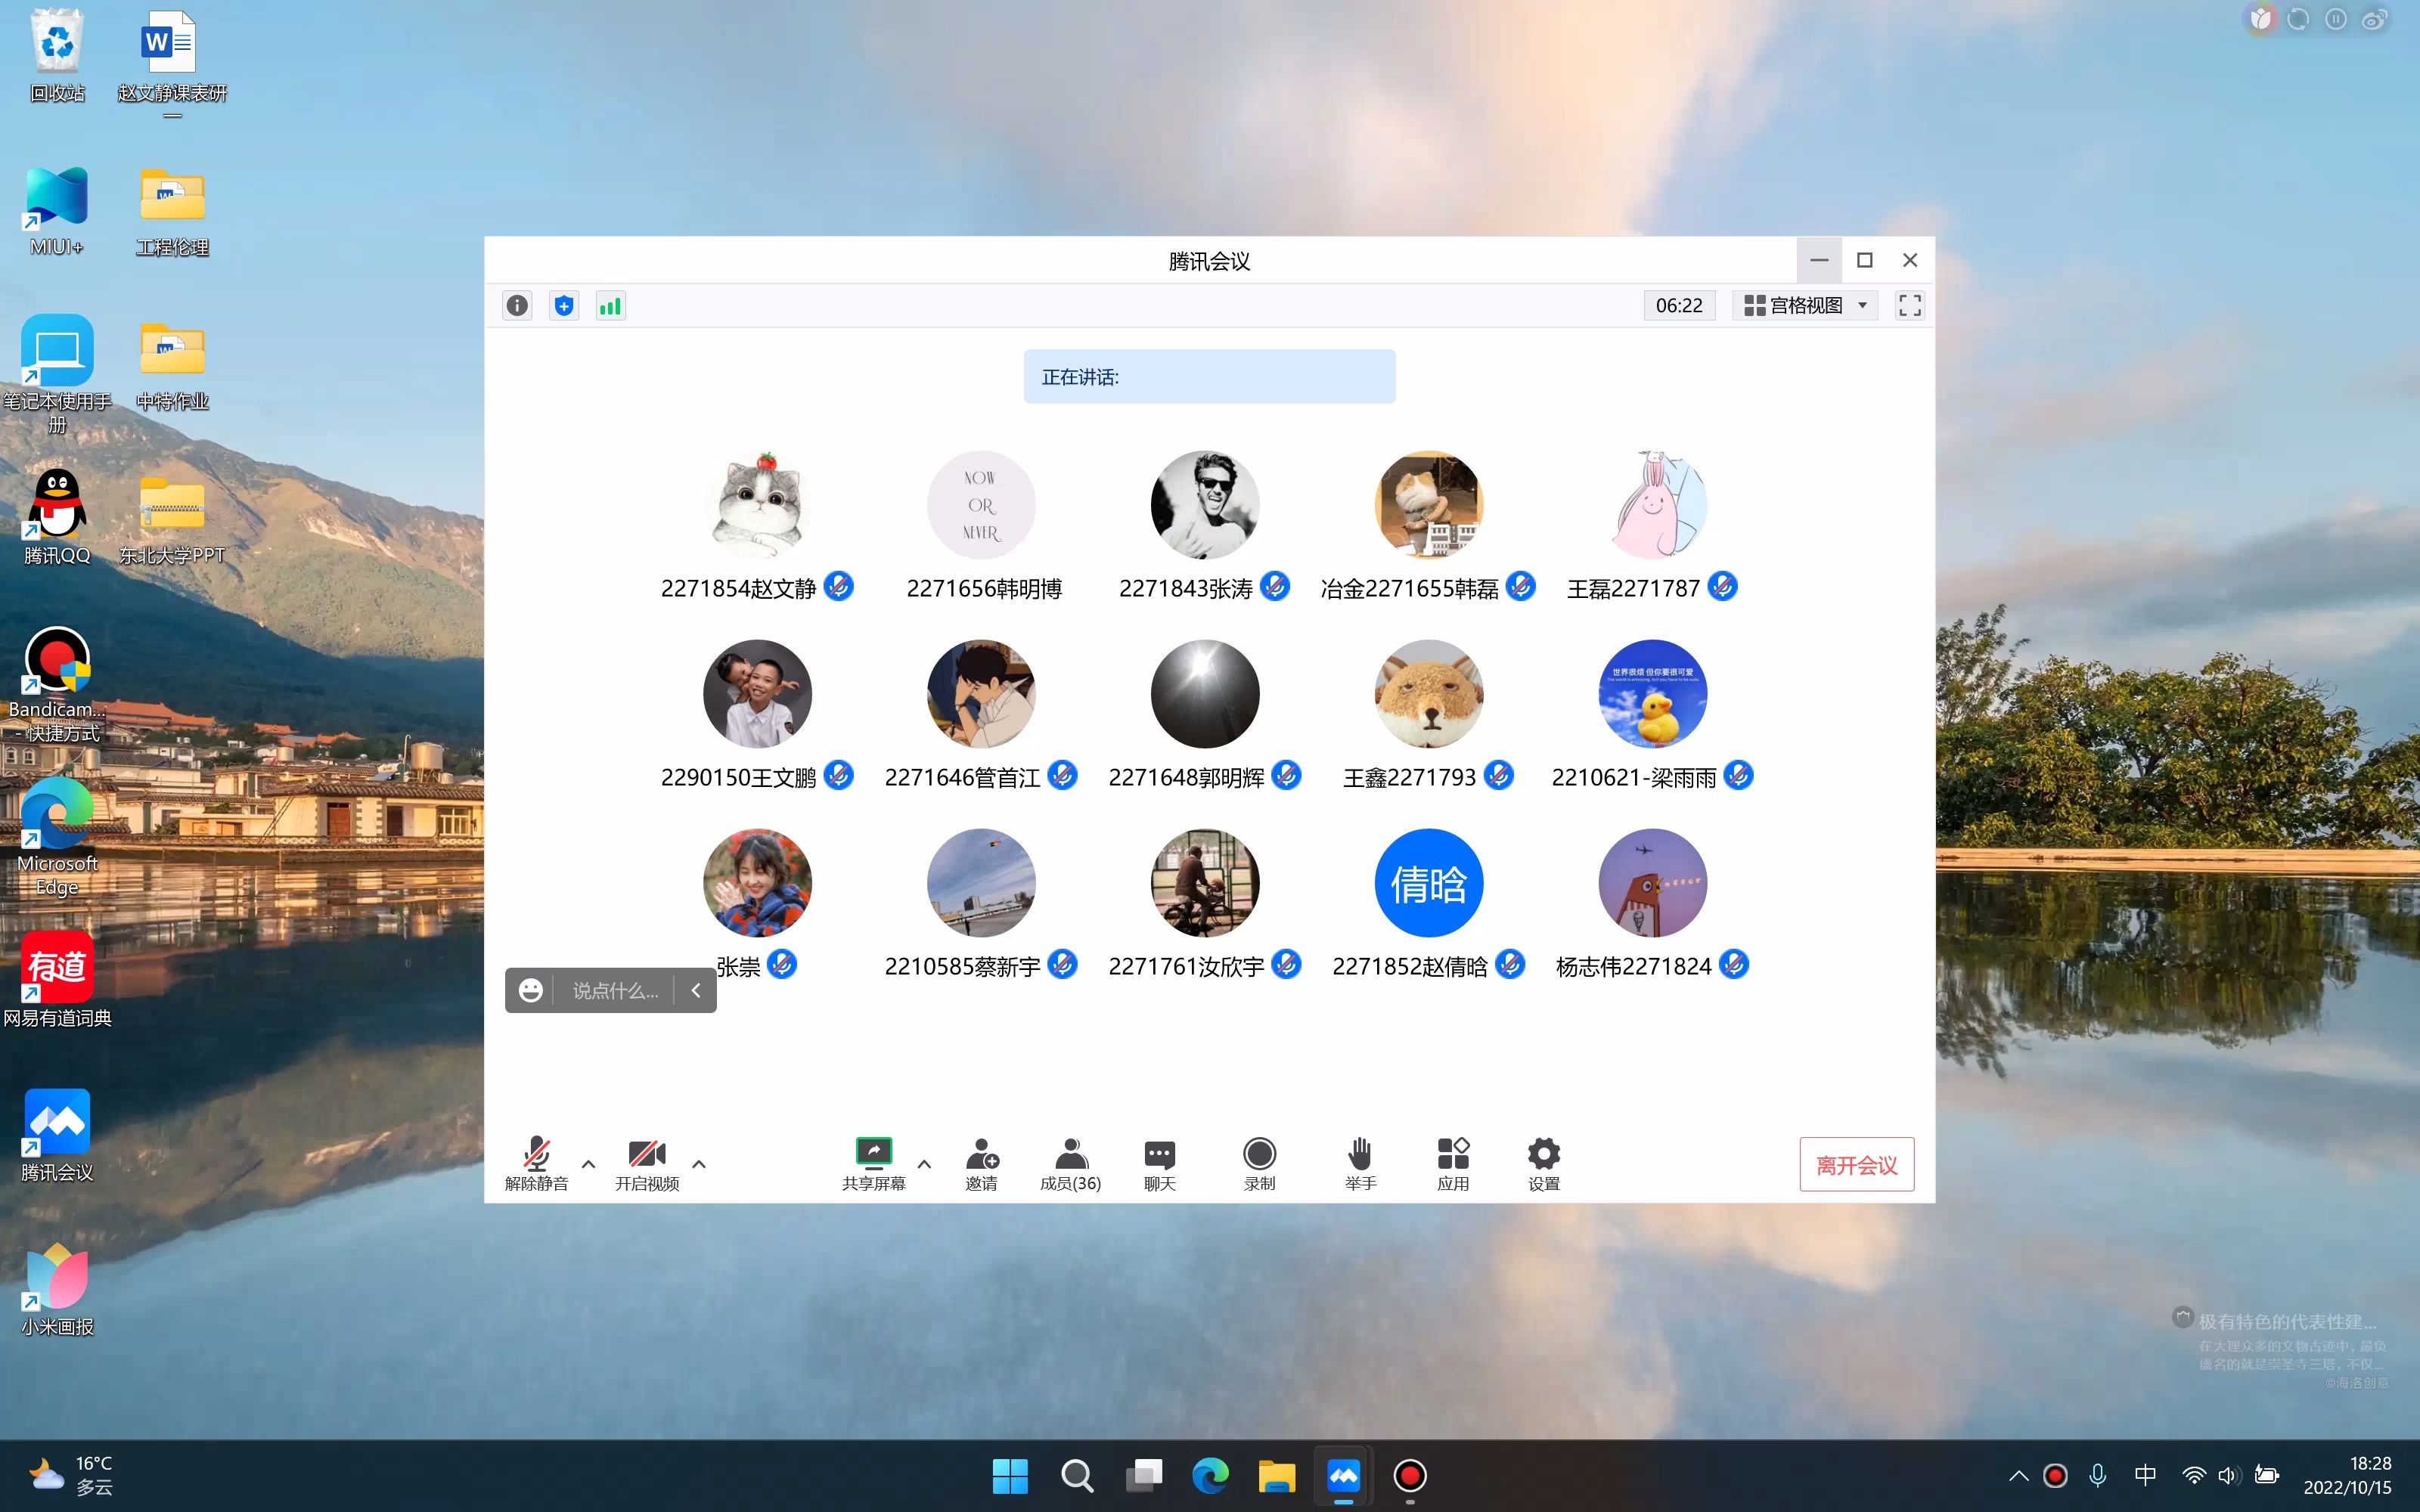Select 王磊2271787 rabbit avatar

click(1653, 505)
